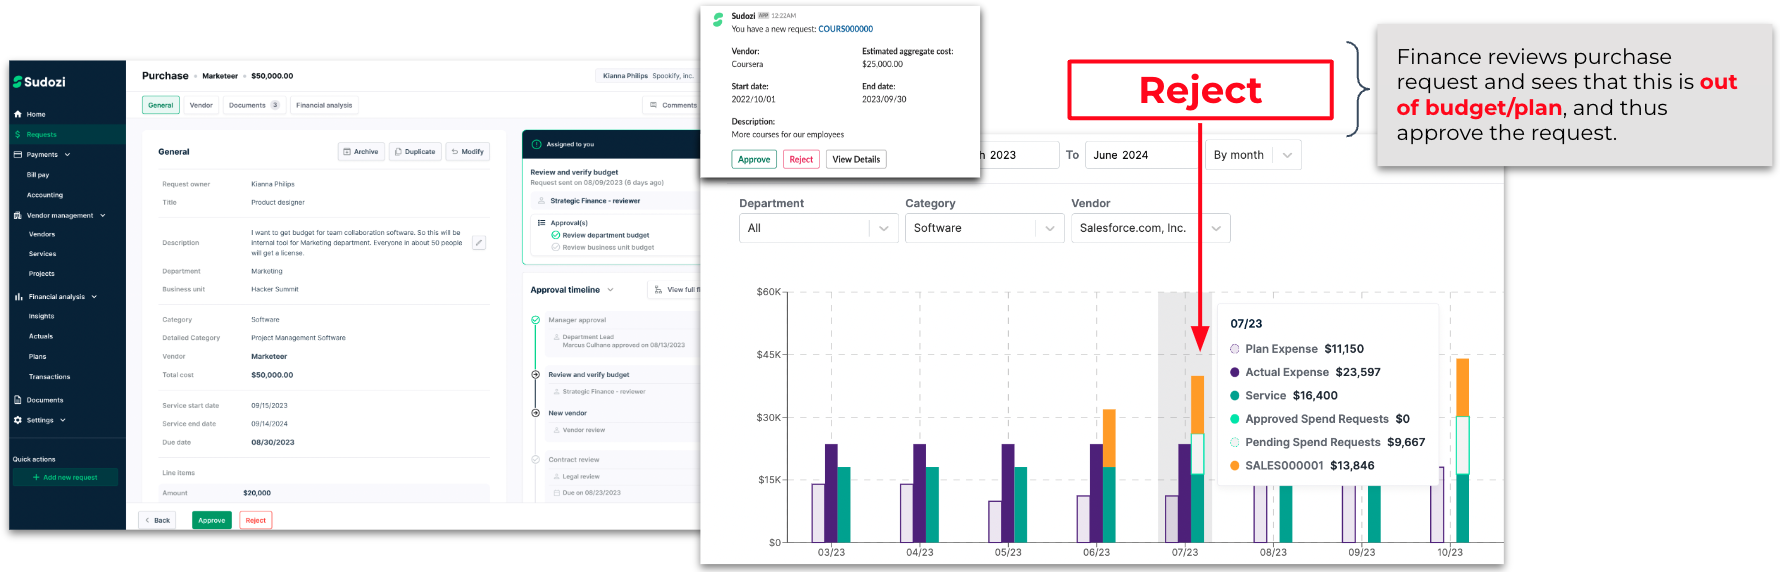
Task: Go to Bill pay in sidebar
Action: point(38,175)
